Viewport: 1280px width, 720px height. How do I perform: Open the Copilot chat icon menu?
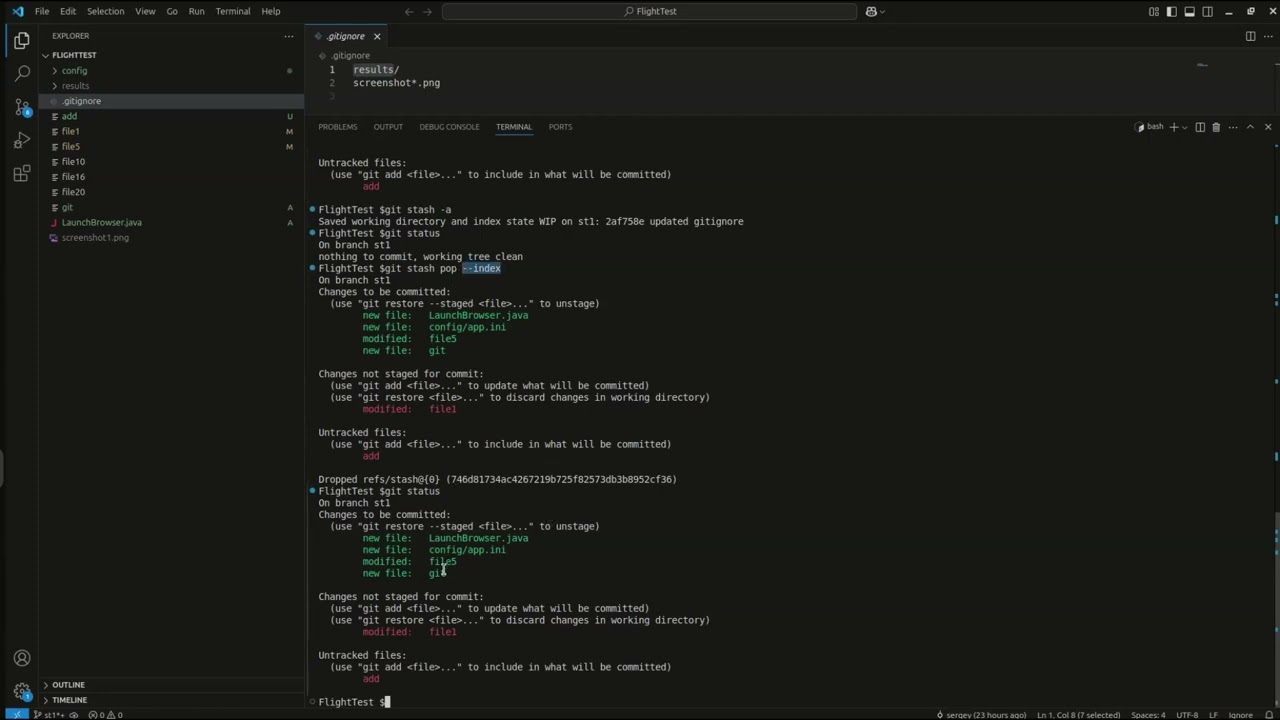875,11
